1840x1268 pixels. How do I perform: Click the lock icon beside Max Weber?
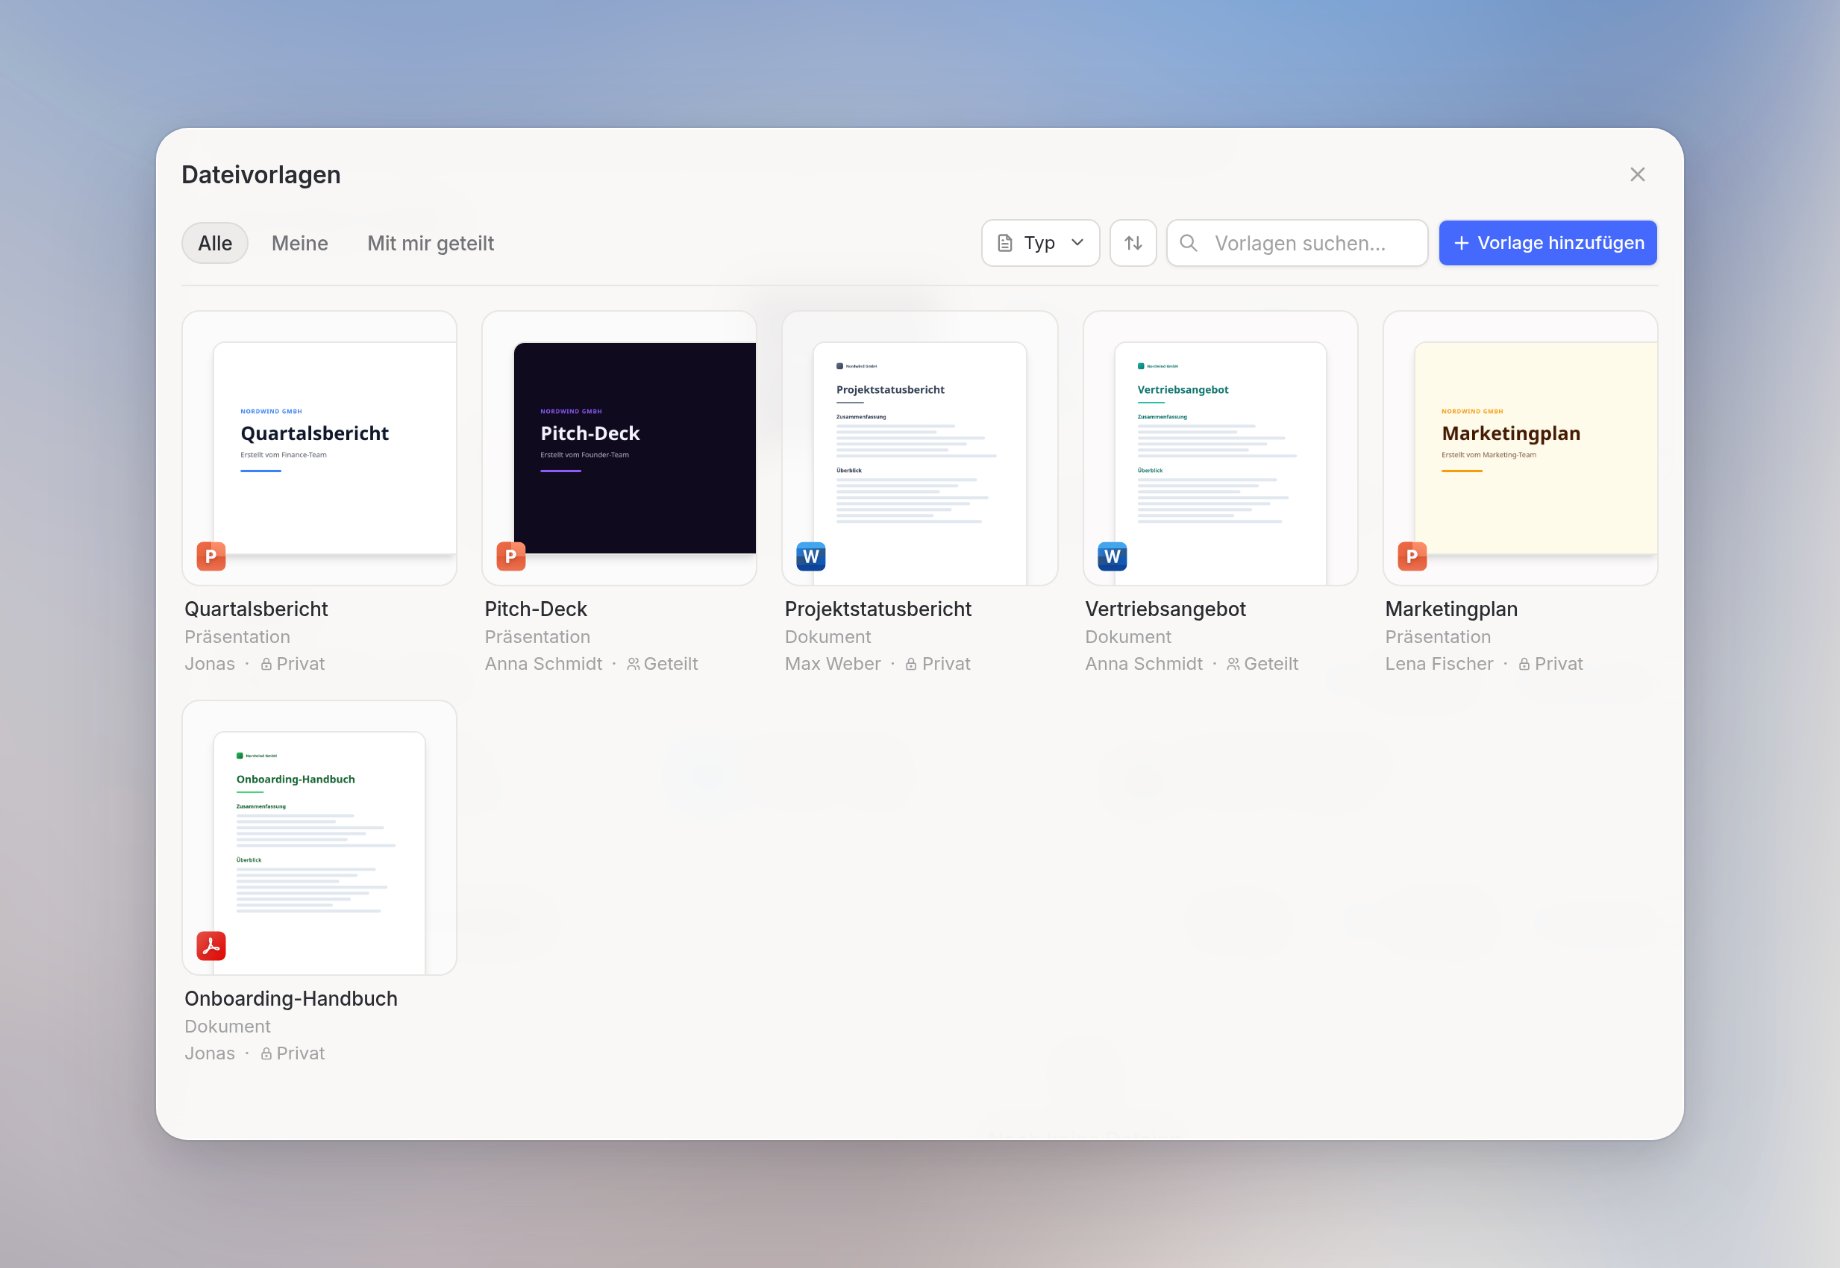(x=911, y=664)
